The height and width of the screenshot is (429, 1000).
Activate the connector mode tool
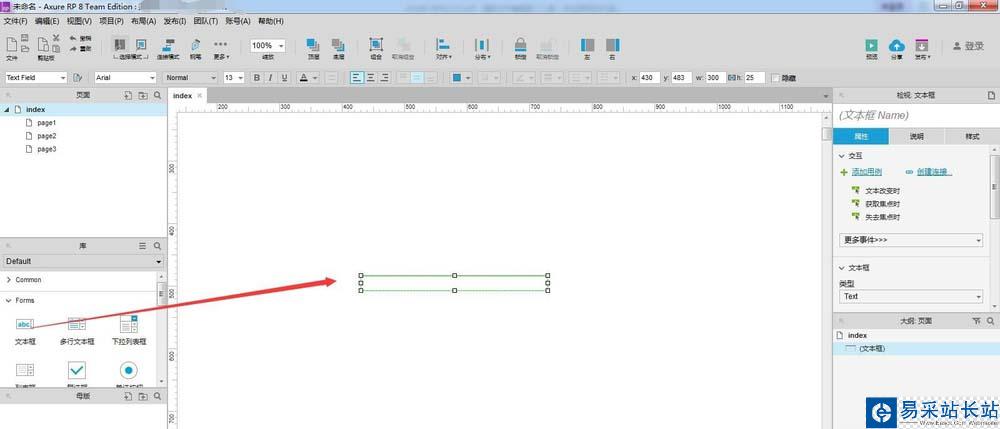tap(170, 45)
